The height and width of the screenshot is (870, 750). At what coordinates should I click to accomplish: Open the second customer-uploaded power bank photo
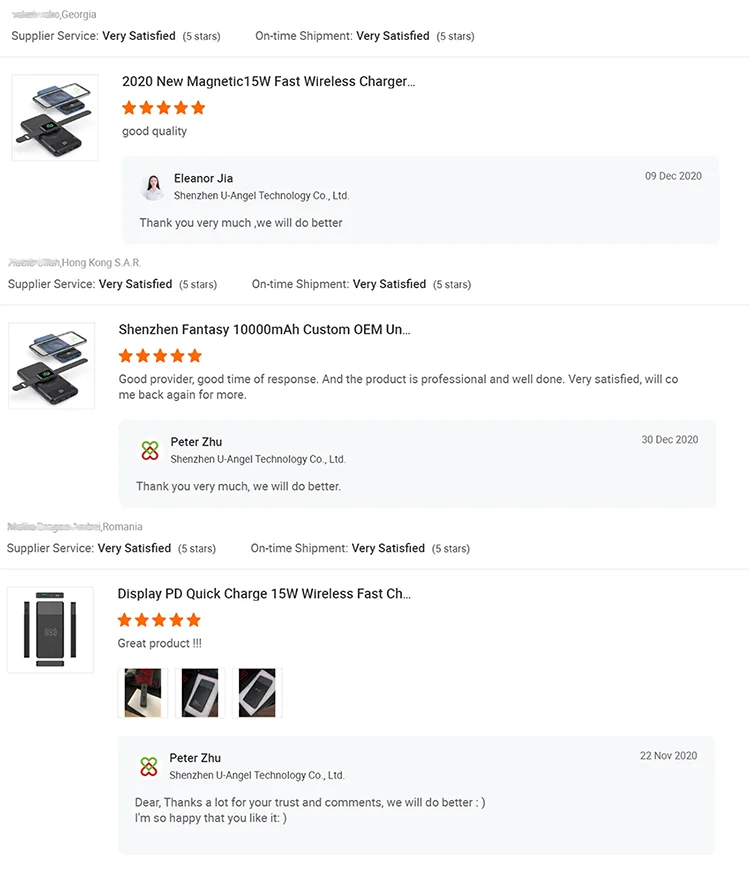(200, 693)
